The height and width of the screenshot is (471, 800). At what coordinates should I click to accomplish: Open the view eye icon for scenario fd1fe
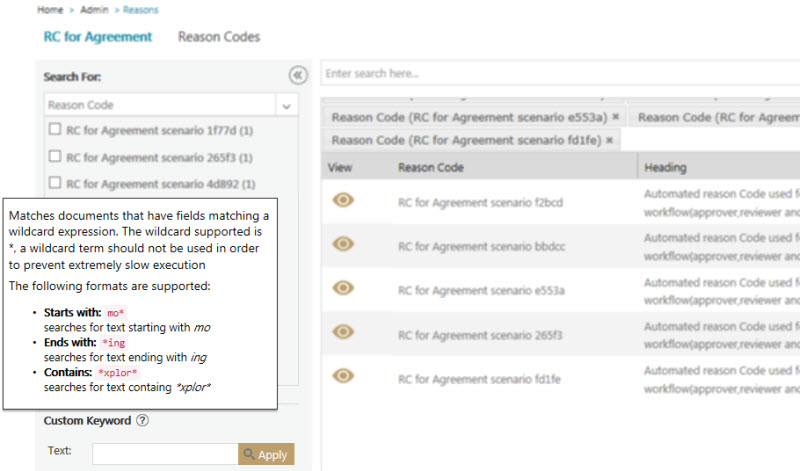click(x=343, y=376)
